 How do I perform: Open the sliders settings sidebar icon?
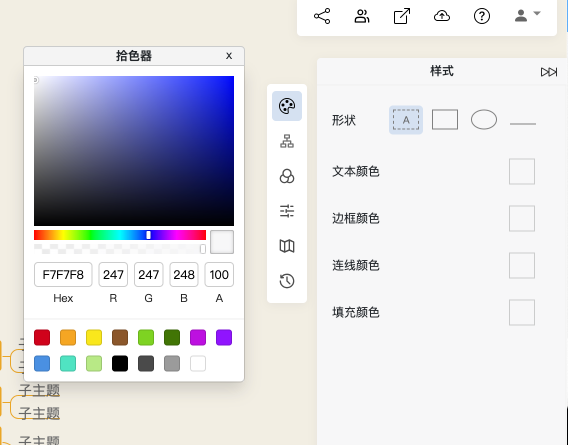[x=287, y=211]
